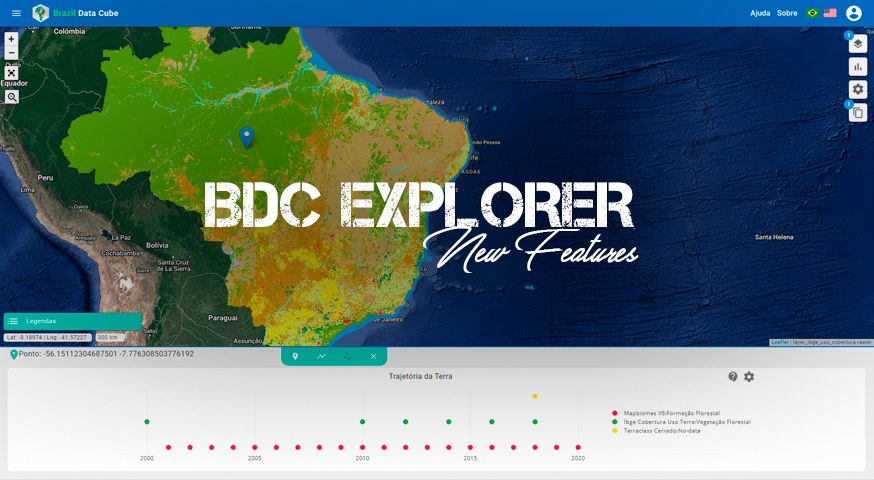Image resolution: width=874 pixels, height=480 pixels.
Task: Open the layers panel button
Action: (857, 44)
